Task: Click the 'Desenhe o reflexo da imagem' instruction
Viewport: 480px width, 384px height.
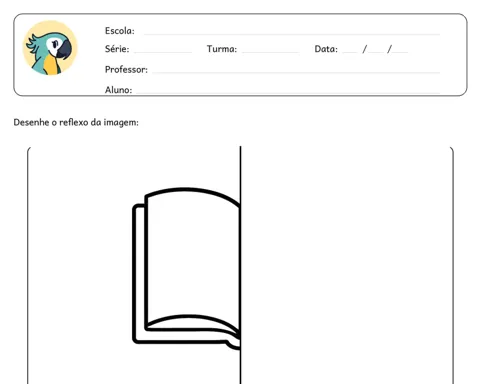Action: click(76, 122)
